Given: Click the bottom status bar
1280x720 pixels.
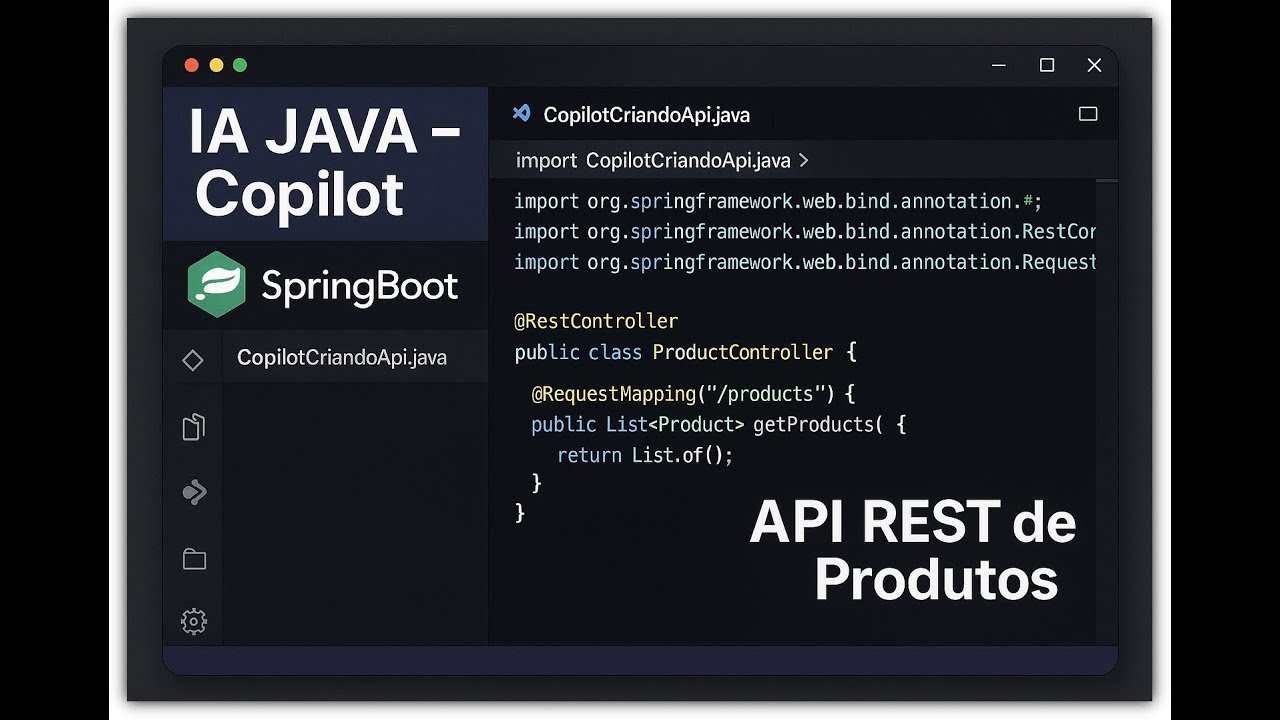Looking at the screenshot, I should [640, 660].
